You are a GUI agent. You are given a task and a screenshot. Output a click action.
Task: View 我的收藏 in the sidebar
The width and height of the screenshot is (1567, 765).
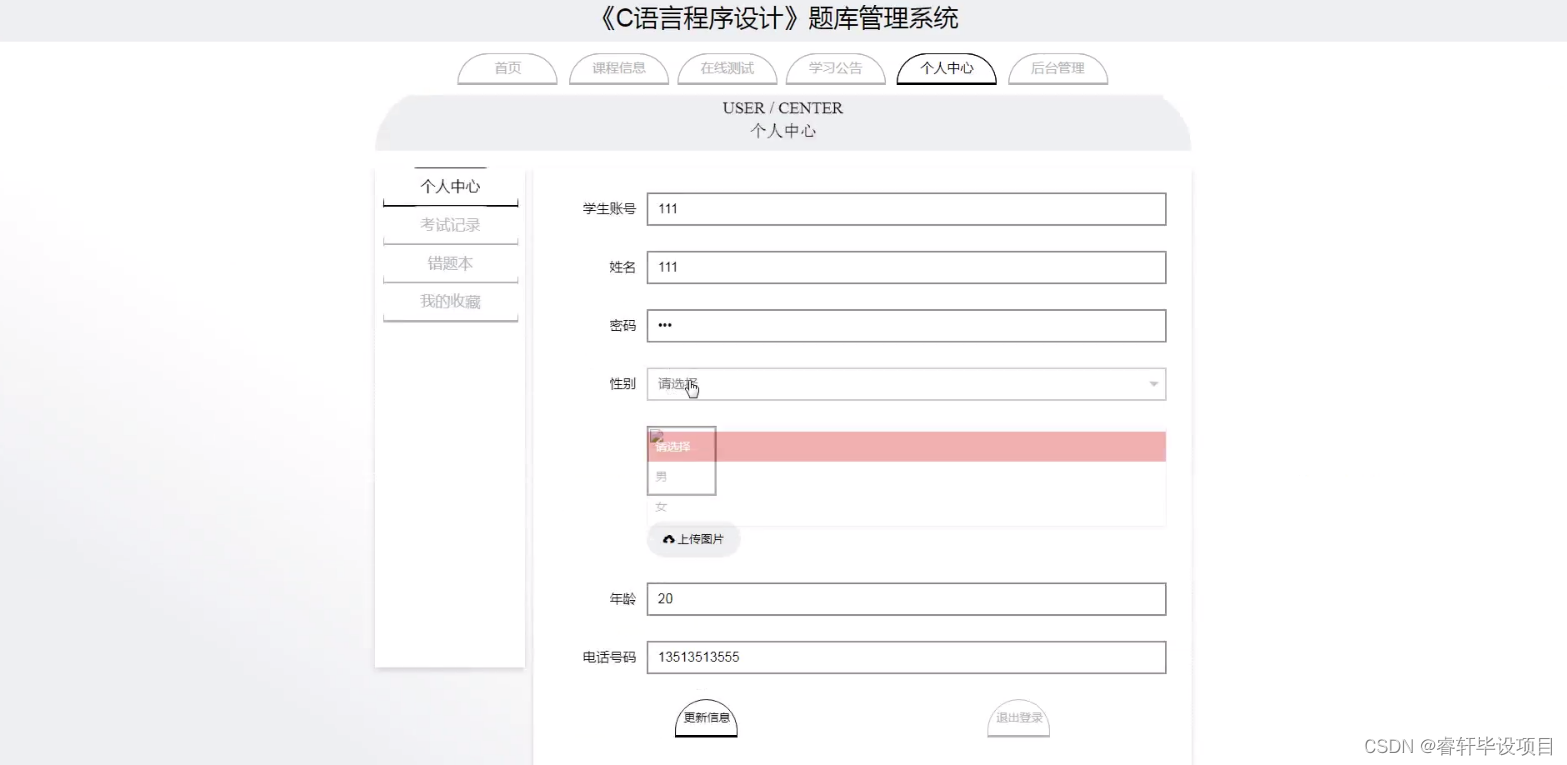(x=449, y=301)
